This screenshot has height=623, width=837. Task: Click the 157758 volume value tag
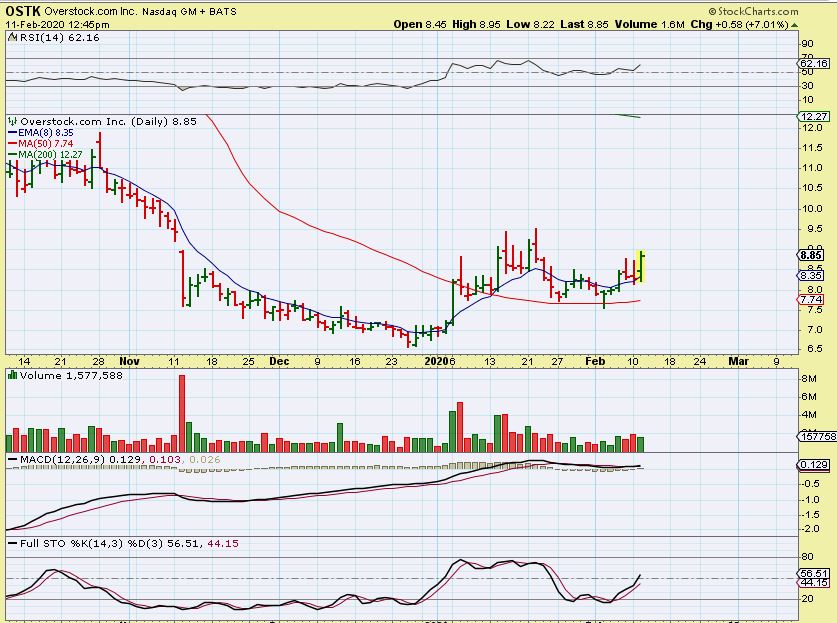[x=818, y=437]
